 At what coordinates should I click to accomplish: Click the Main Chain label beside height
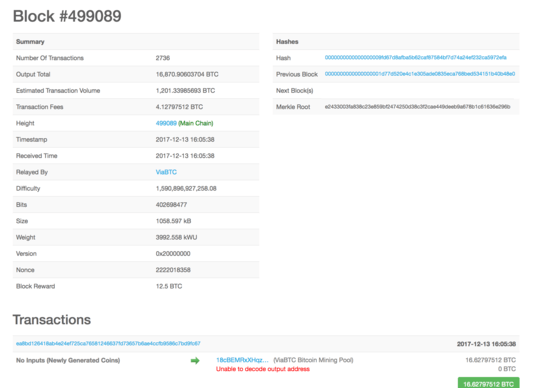click(x=196, y=123)
